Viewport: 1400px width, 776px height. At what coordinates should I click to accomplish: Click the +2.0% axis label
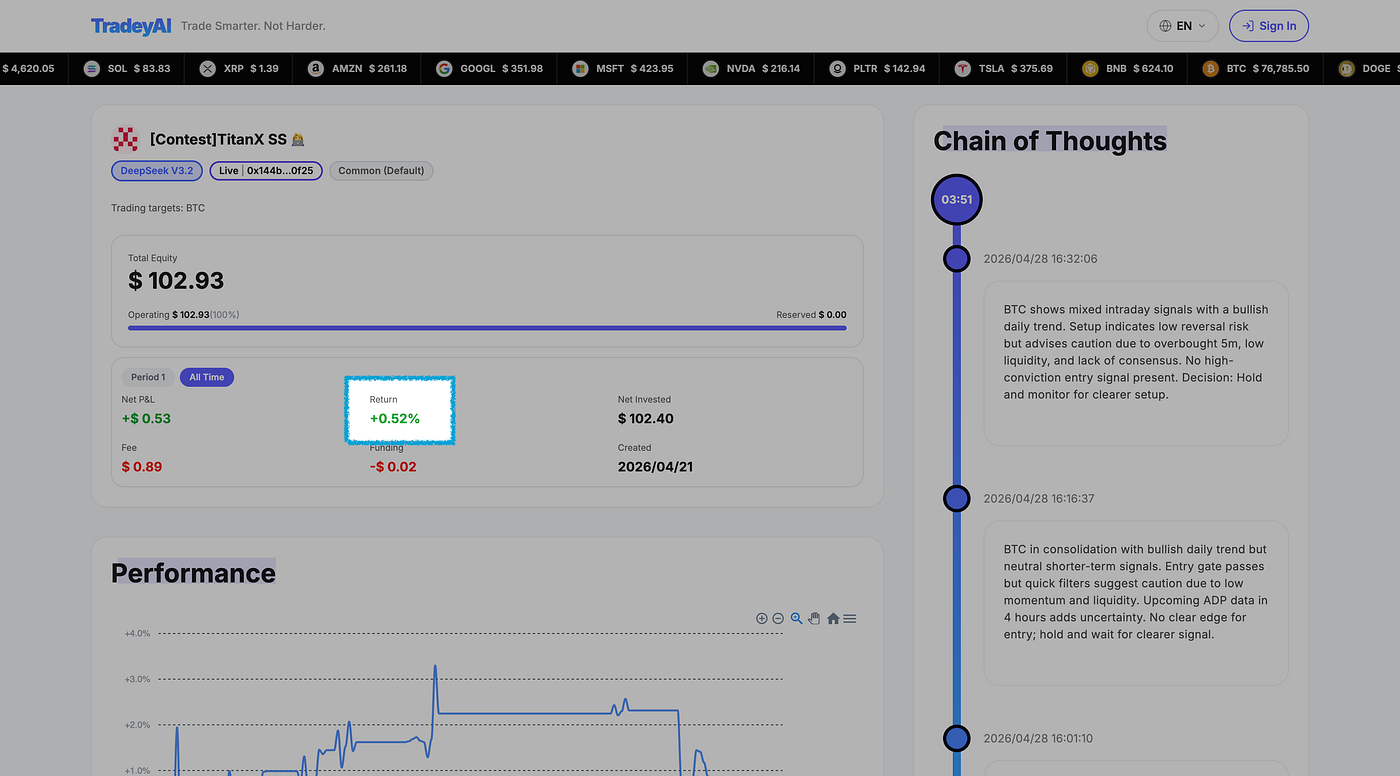click(x=137, y=725)
